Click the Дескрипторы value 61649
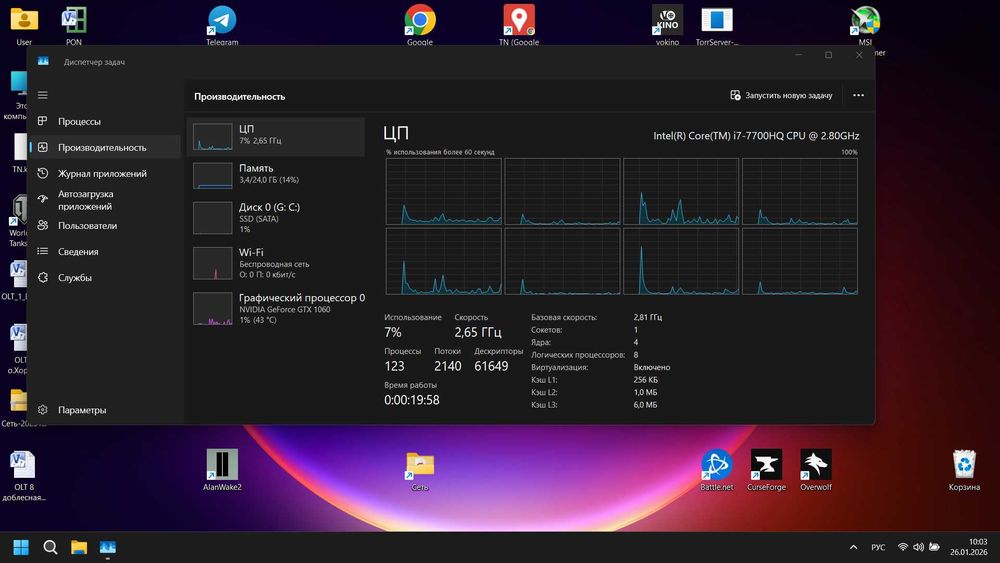The image size is (1000, 563). click(x=491, y=366)
